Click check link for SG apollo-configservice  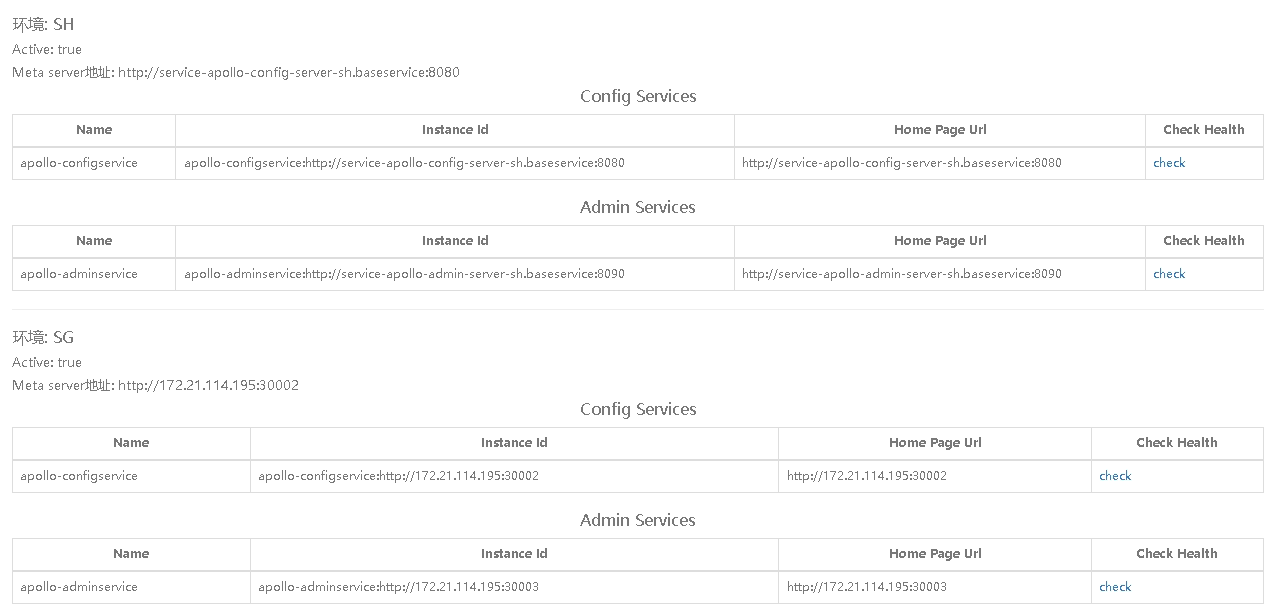tap(1114, 476)
